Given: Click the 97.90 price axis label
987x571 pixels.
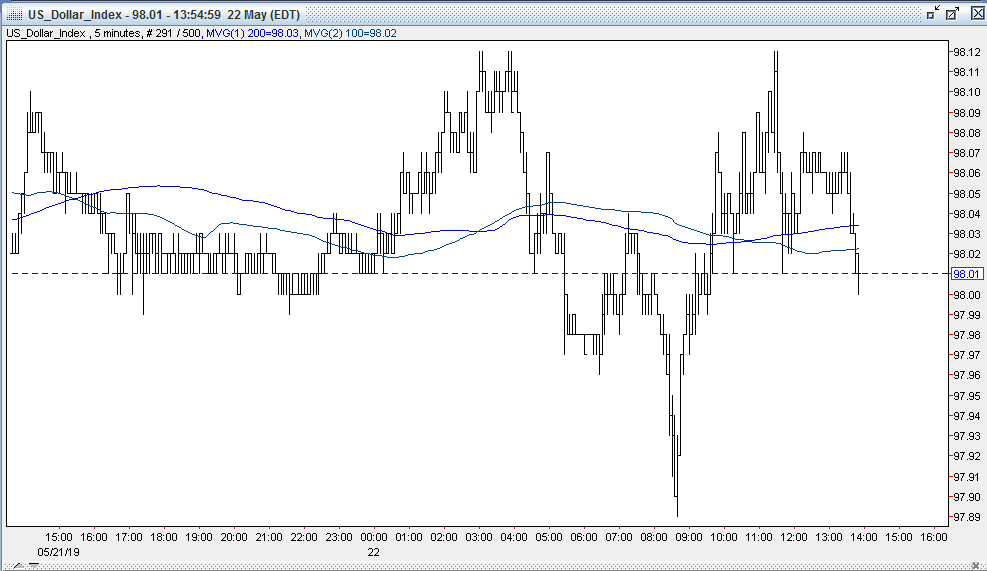Looking at the screenshot, I should coord(966,497).
